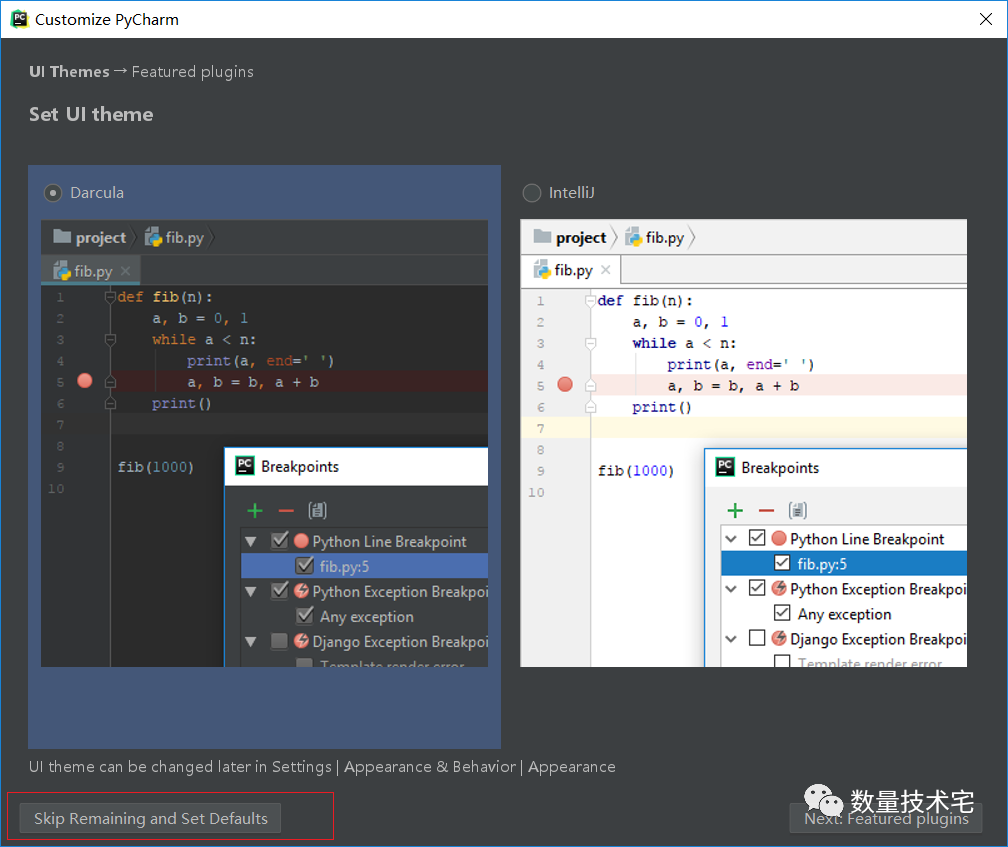Image resolution: width=1008 pixels, height=847 pixels.
Task: Click the red minus icon in Darcula preview
Action: coord(286,511)
